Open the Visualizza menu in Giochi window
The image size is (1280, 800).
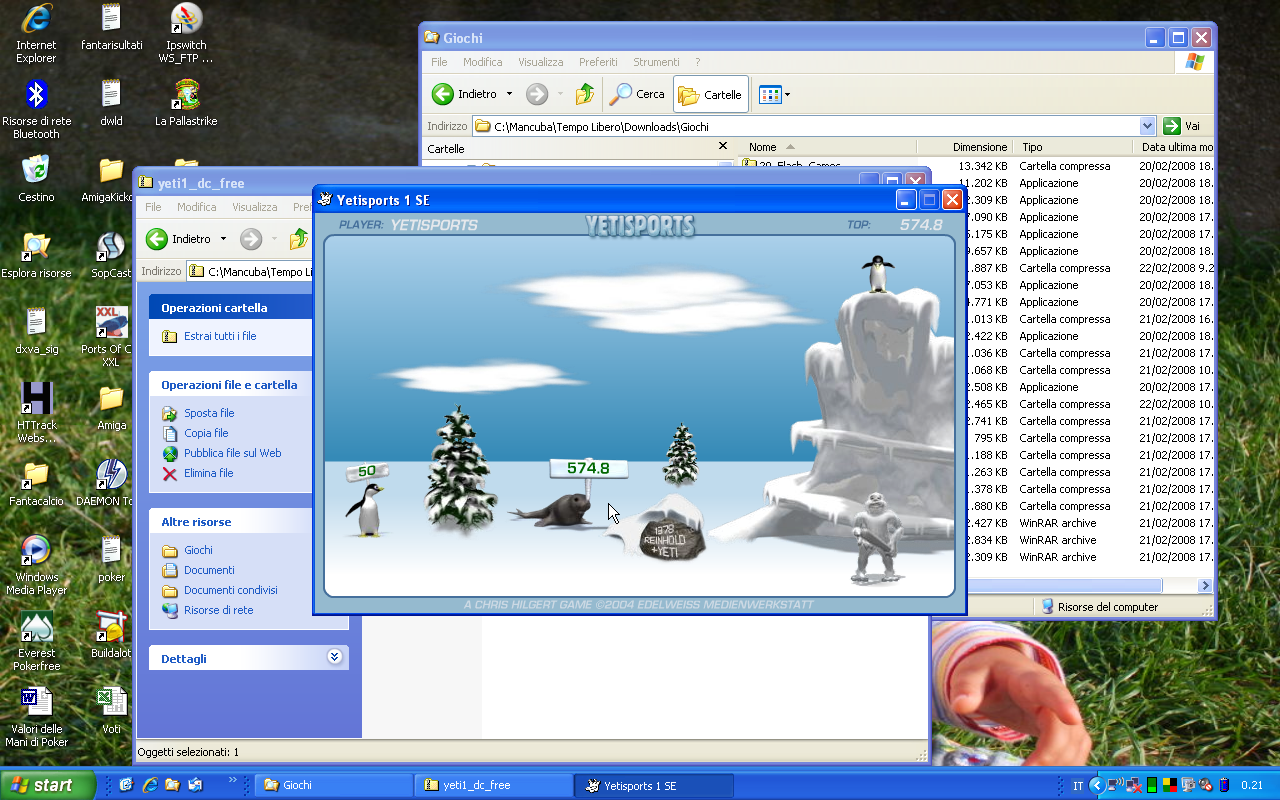[x=541, y=62]
